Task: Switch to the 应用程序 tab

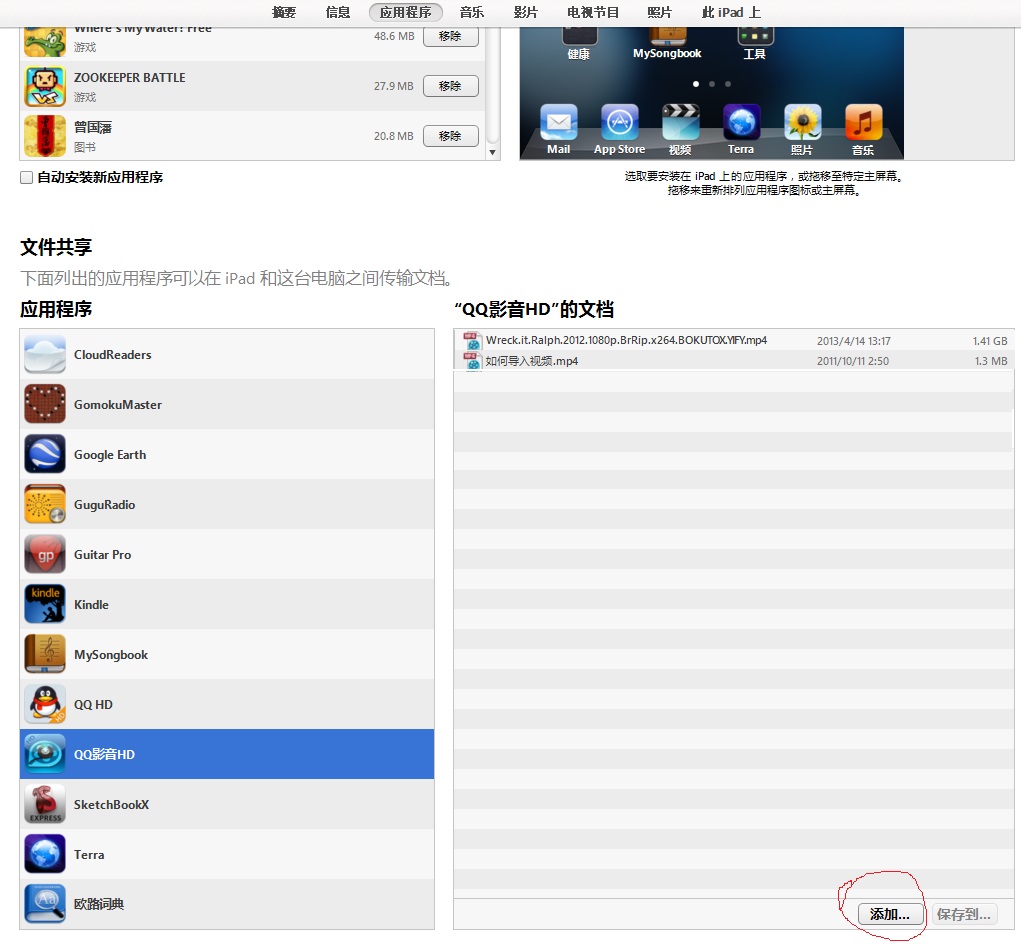Action: pos(406,12)
